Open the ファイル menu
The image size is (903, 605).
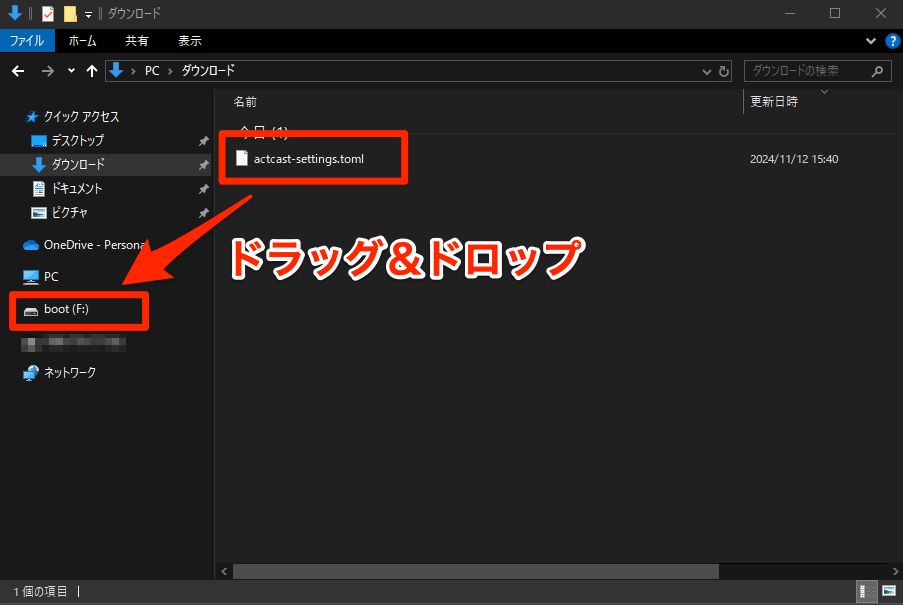28,40
